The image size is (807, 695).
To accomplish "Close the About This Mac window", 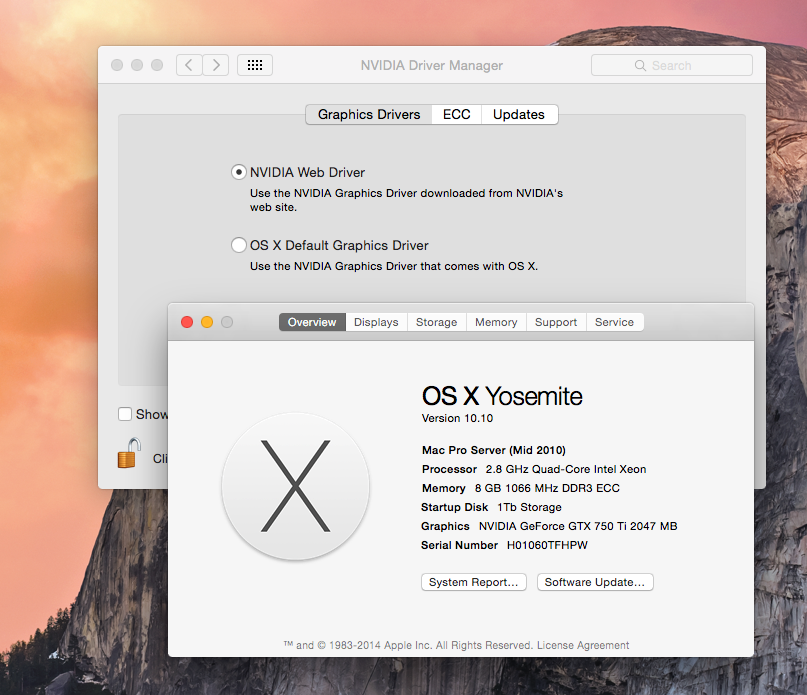I will point(187,322).
